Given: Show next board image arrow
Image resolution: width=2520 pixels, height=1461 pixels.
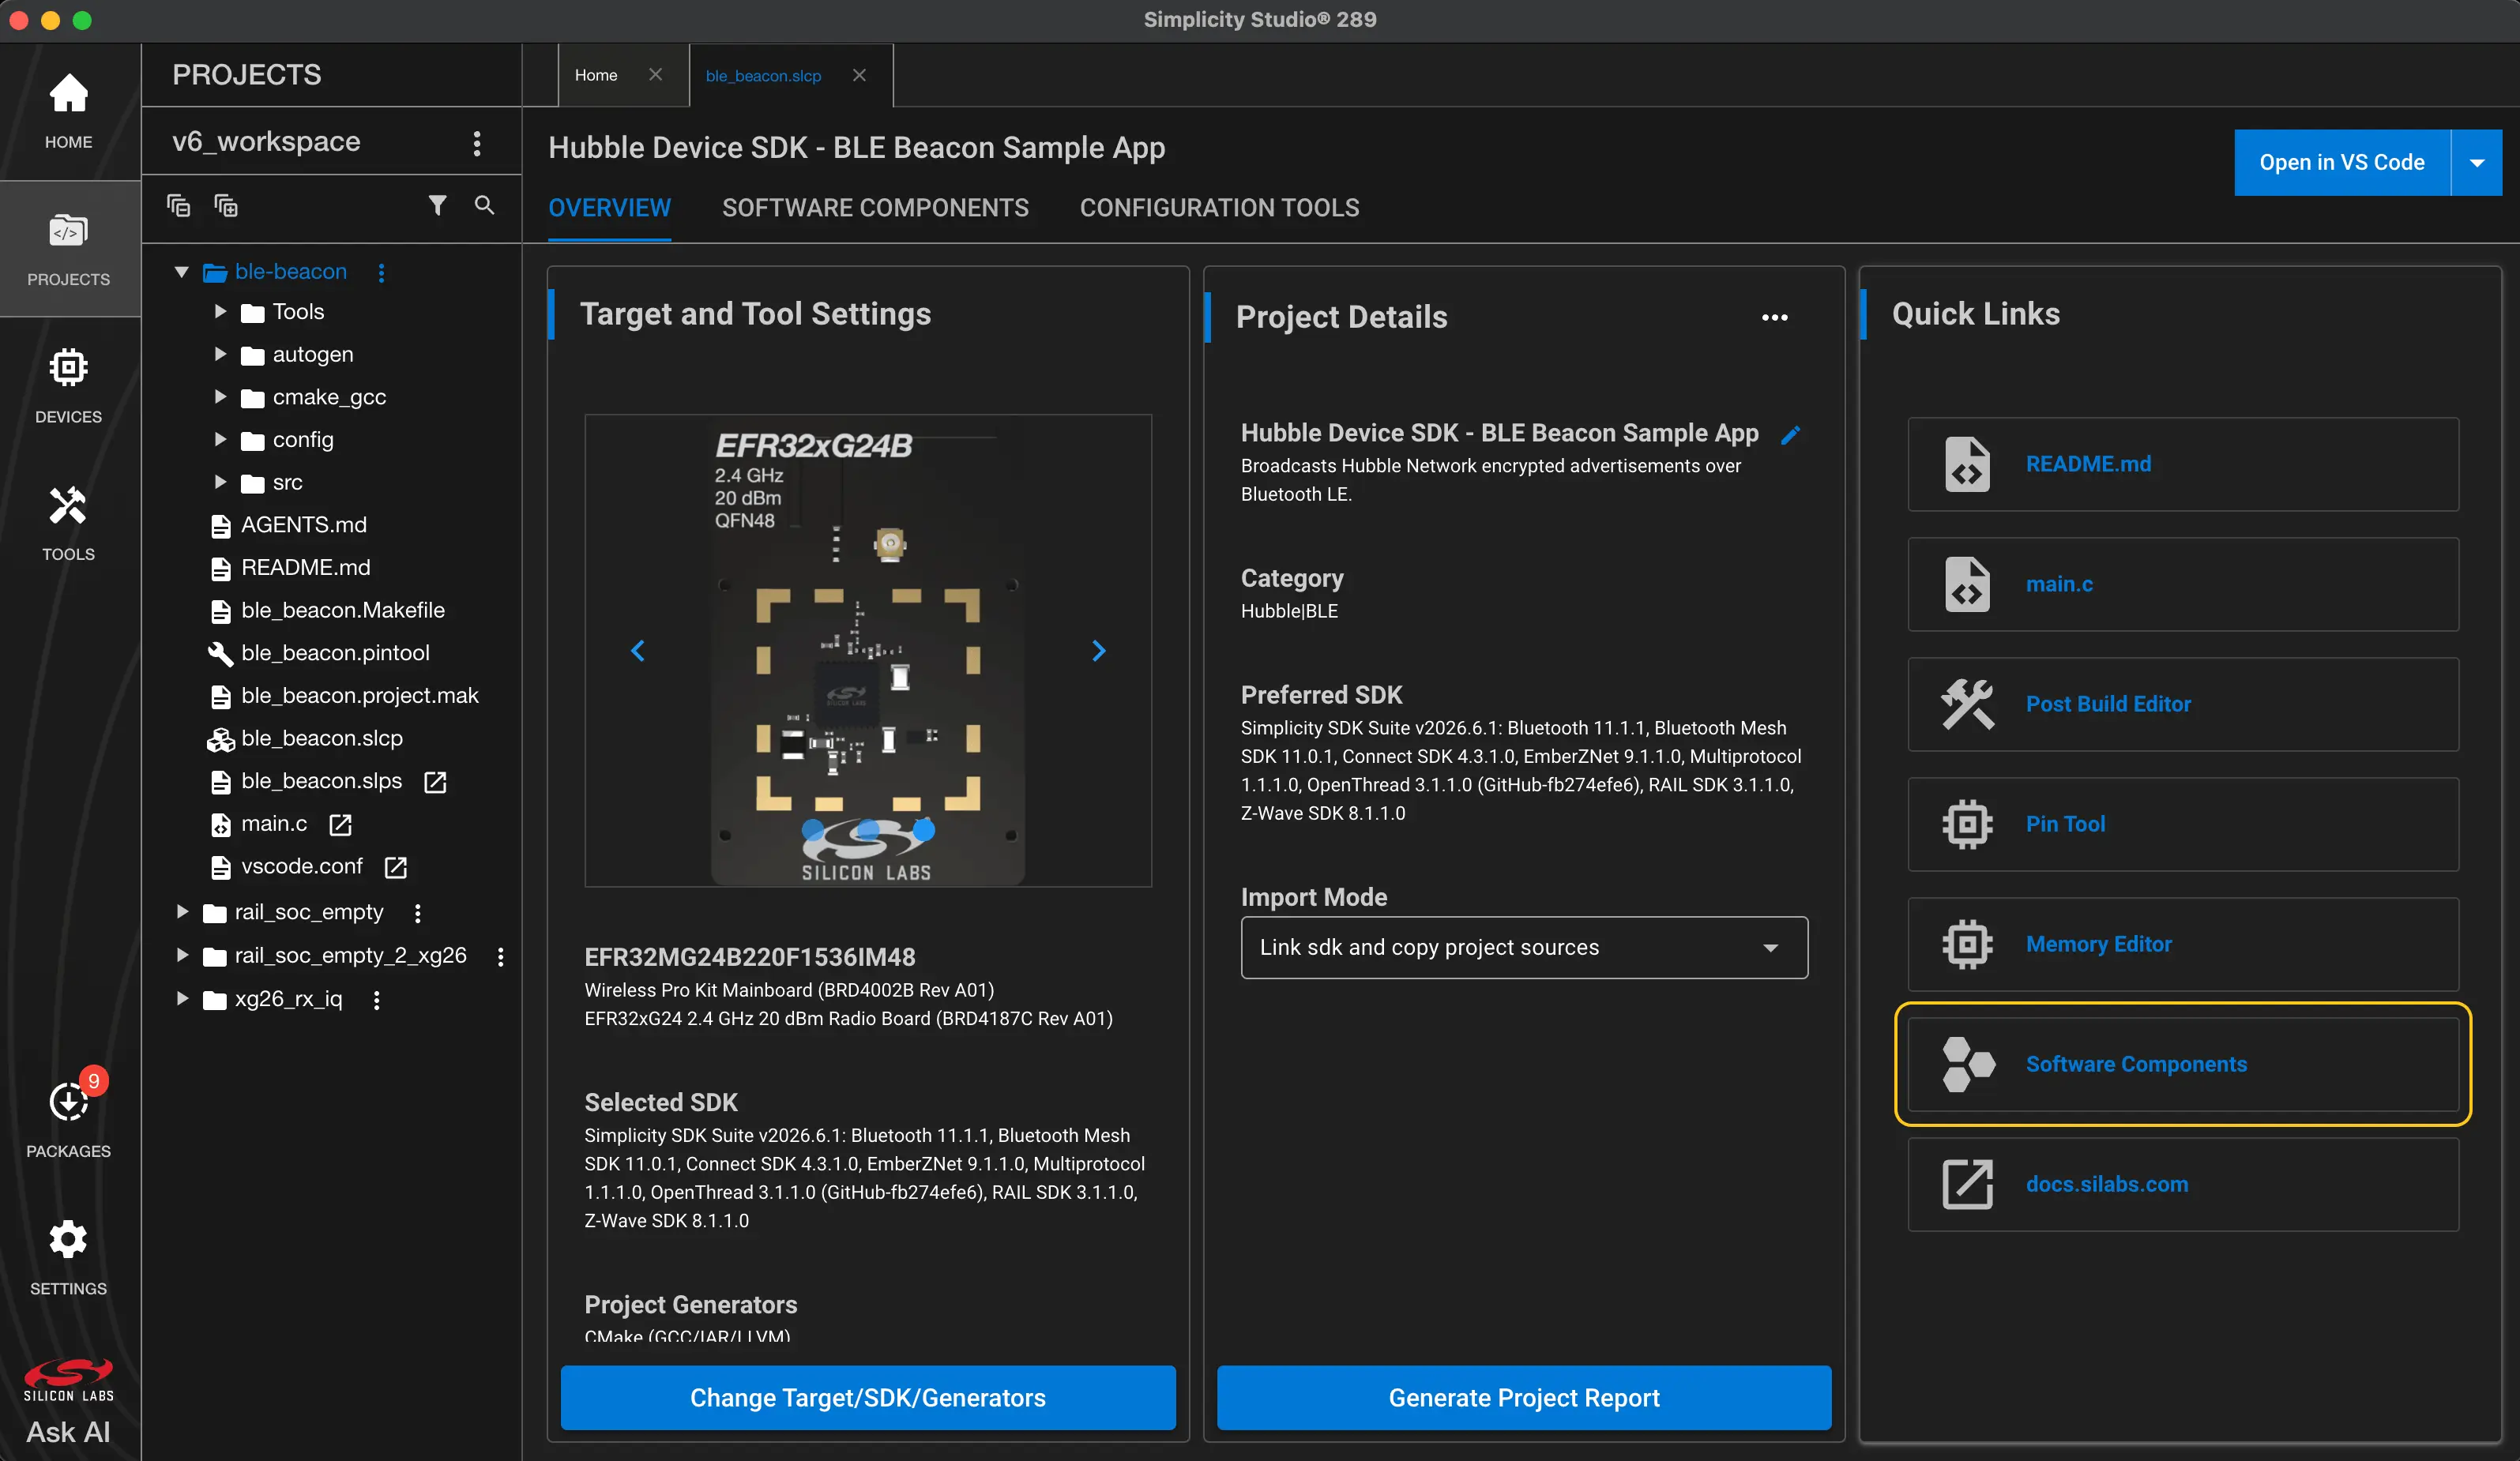Looking at the screenshot, I should click(x=1098, y=651).
